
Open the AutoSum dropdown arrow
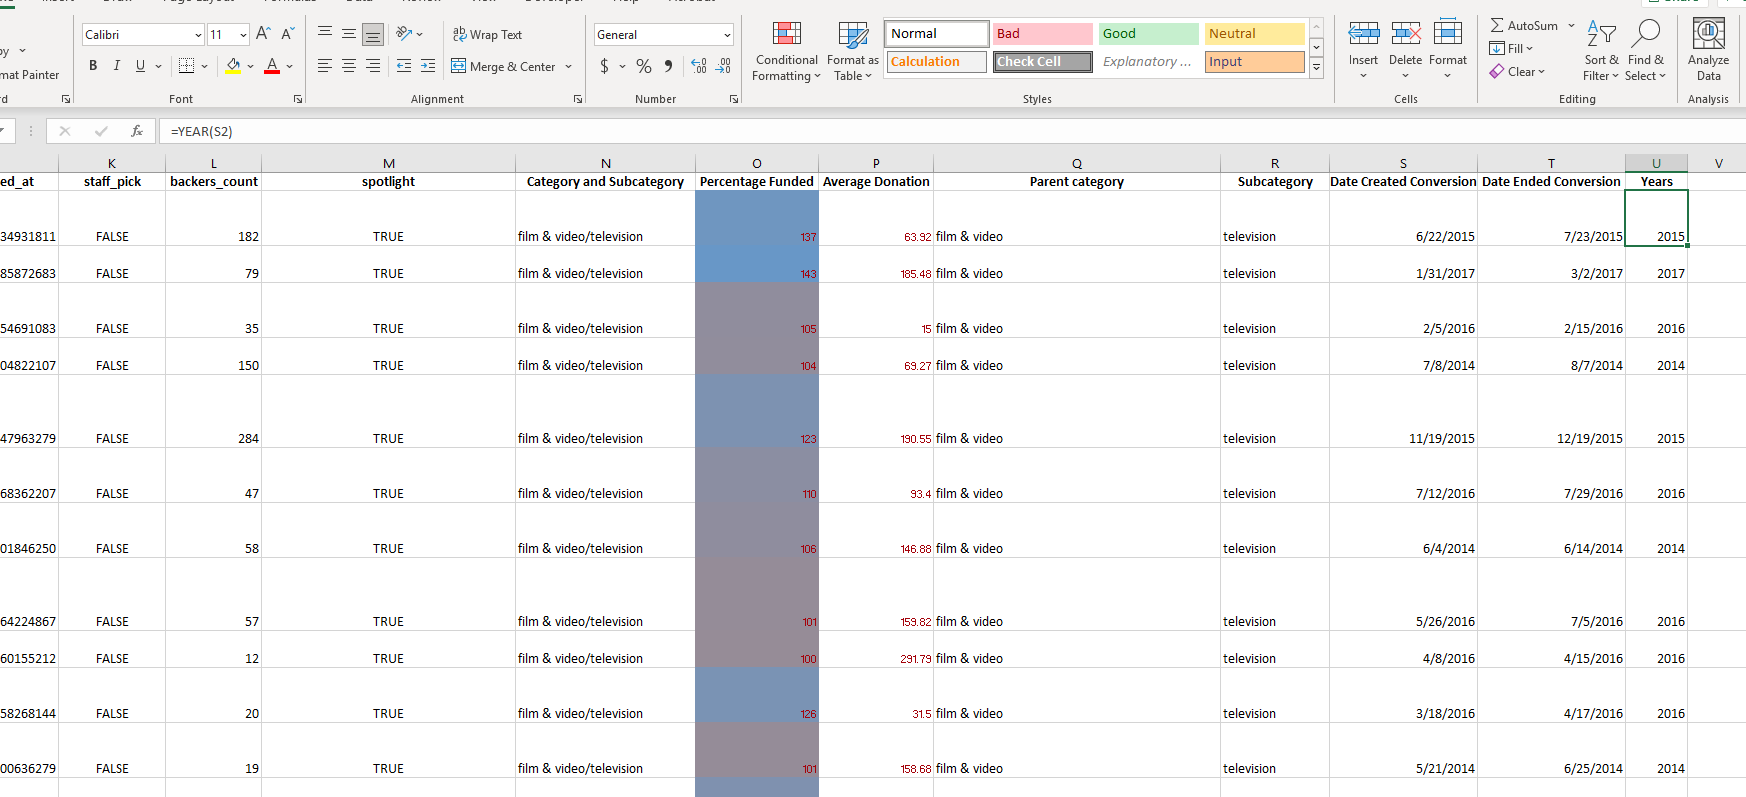(x=1571, y=25)
